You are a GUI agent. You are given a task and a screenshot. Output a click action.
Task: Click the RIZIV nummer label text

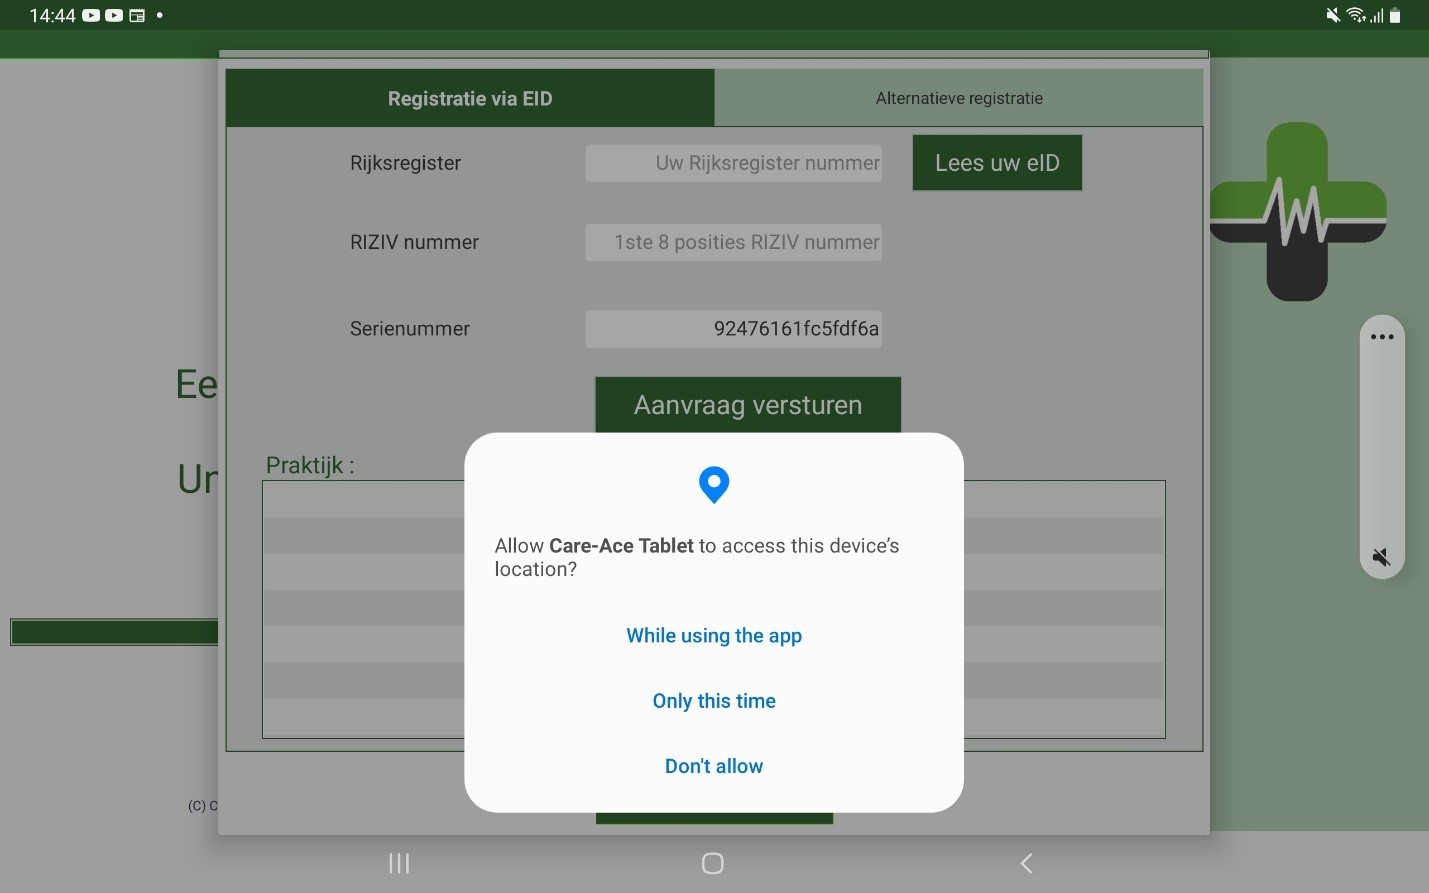click(414, 242)
